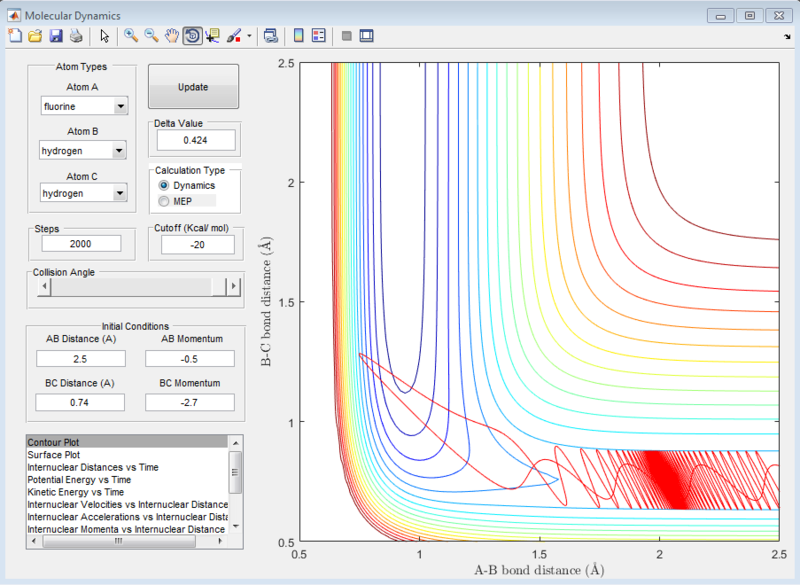Insert a colorbar using the toolbar icon
800x585 pixels.
tap(298, 36)
